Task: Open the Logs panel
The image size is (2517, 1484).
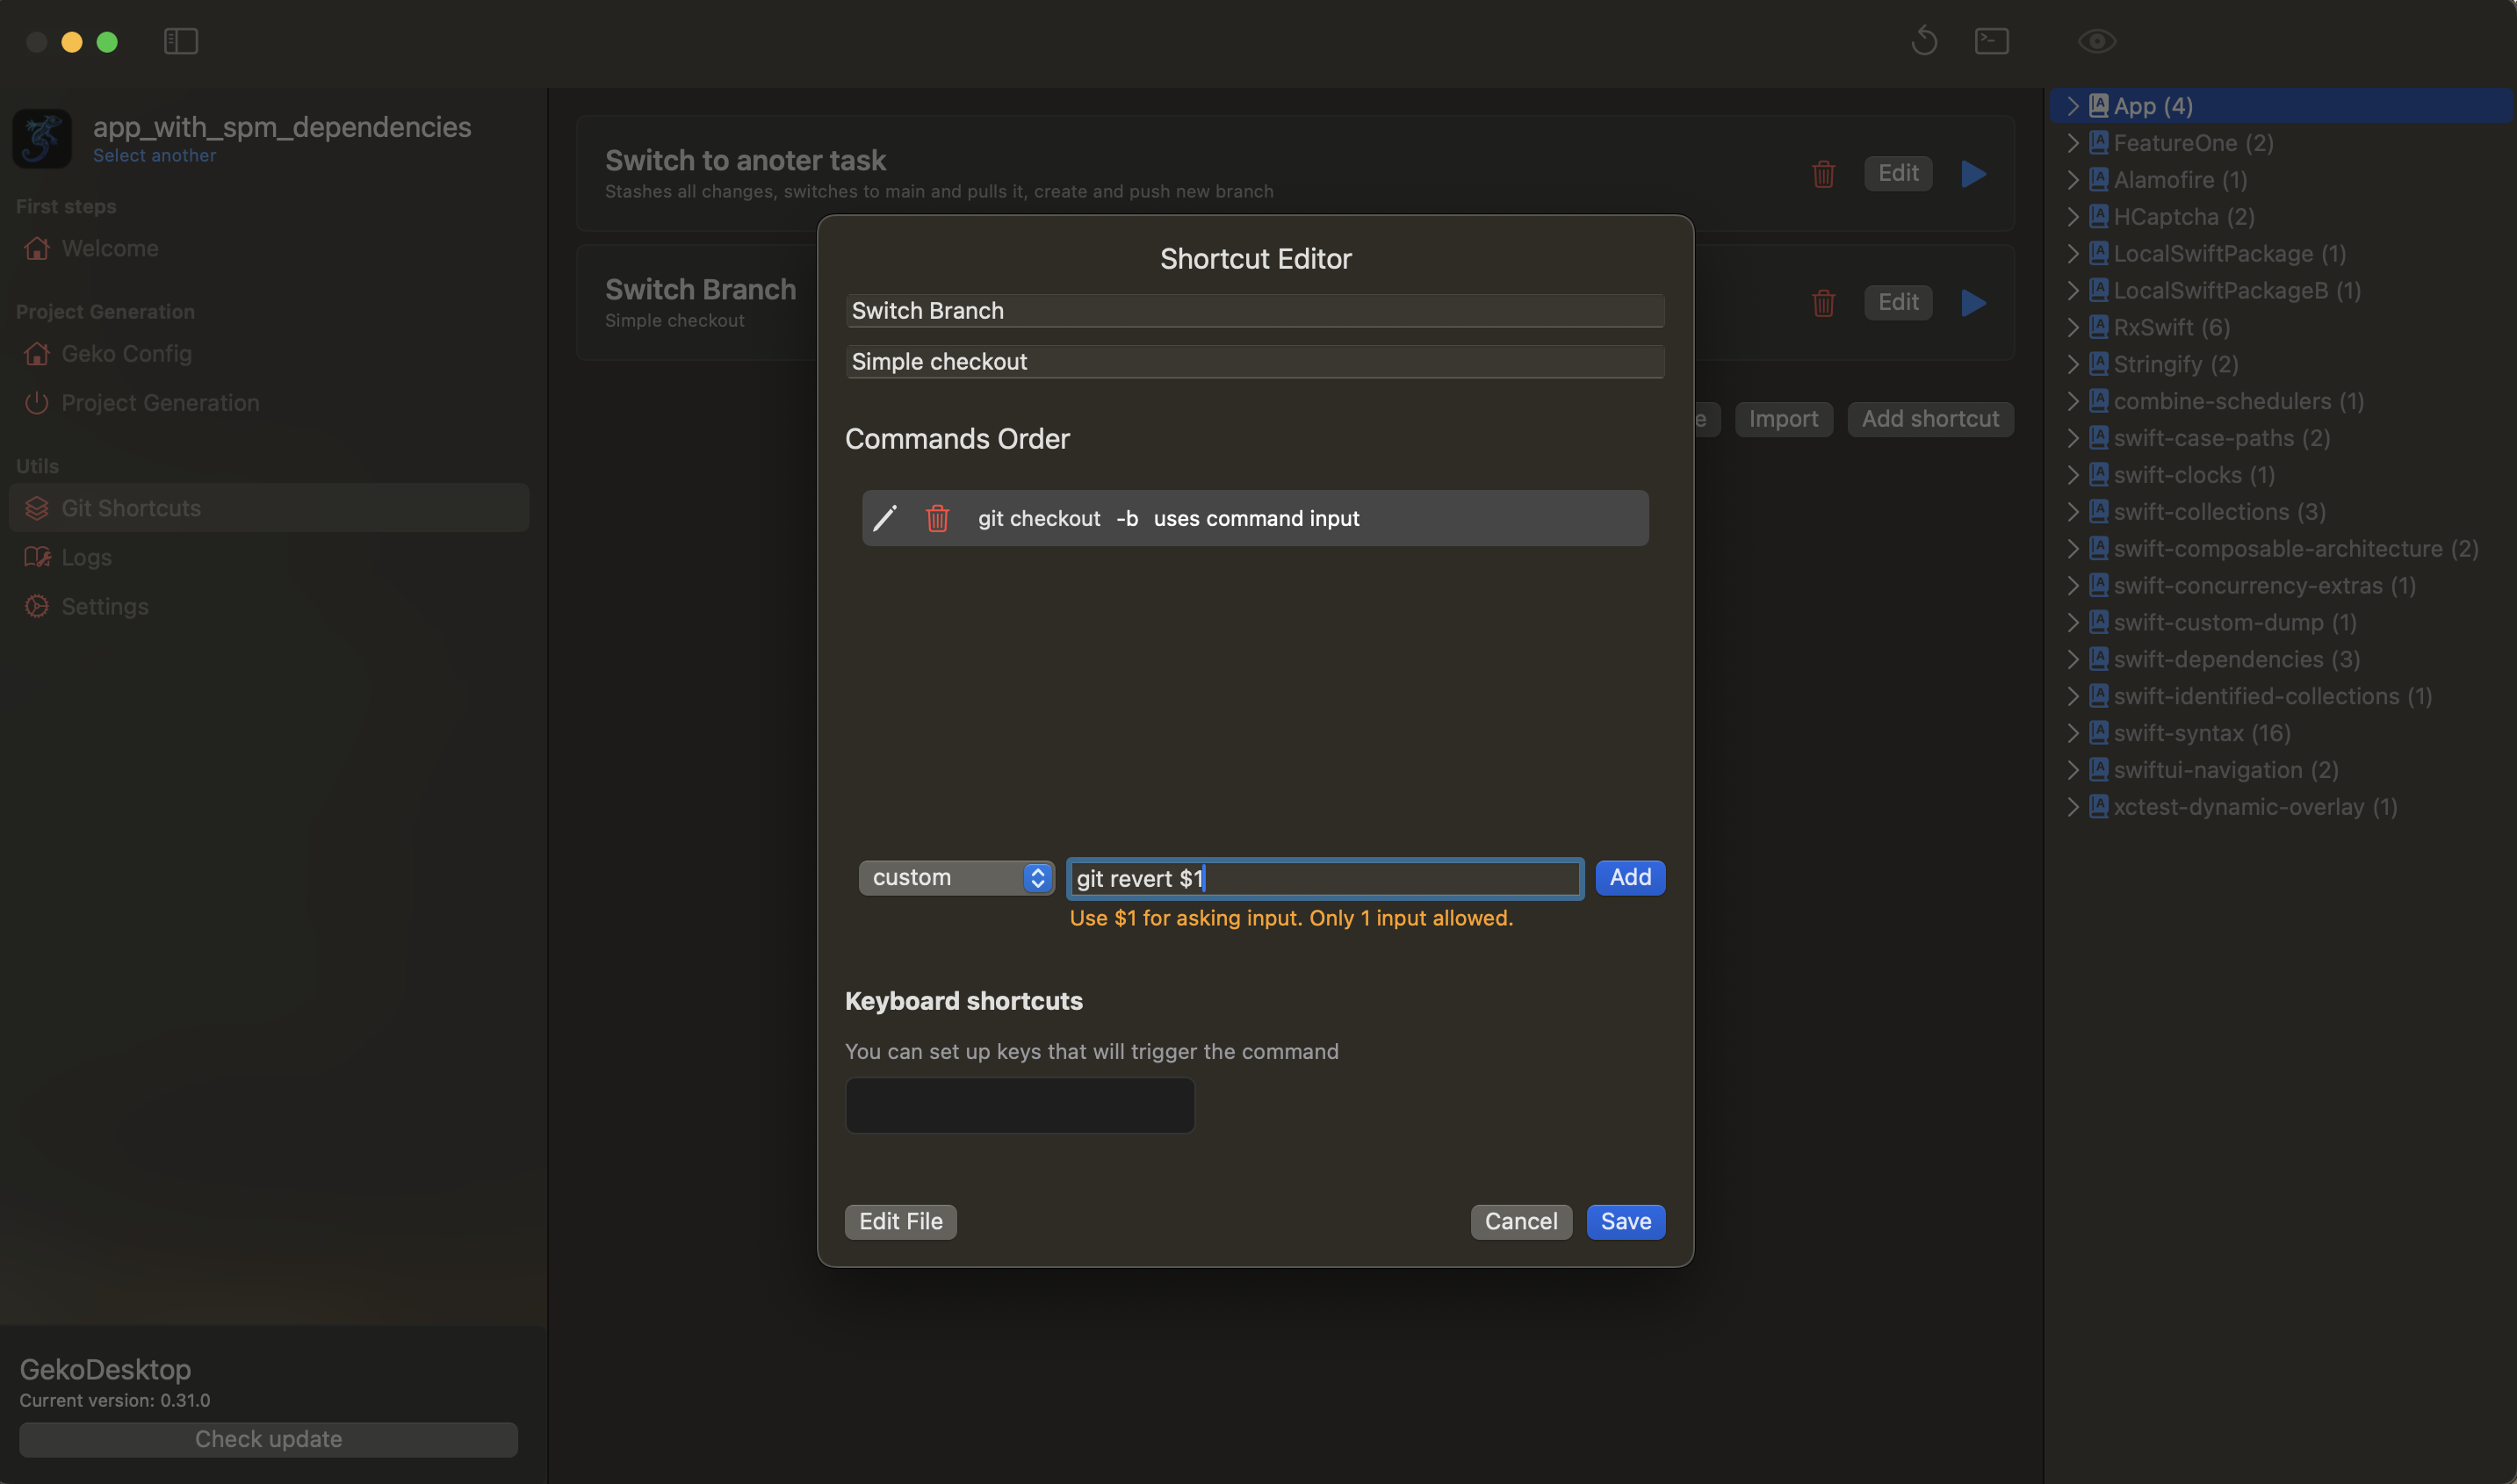Action: pos(85,557)
